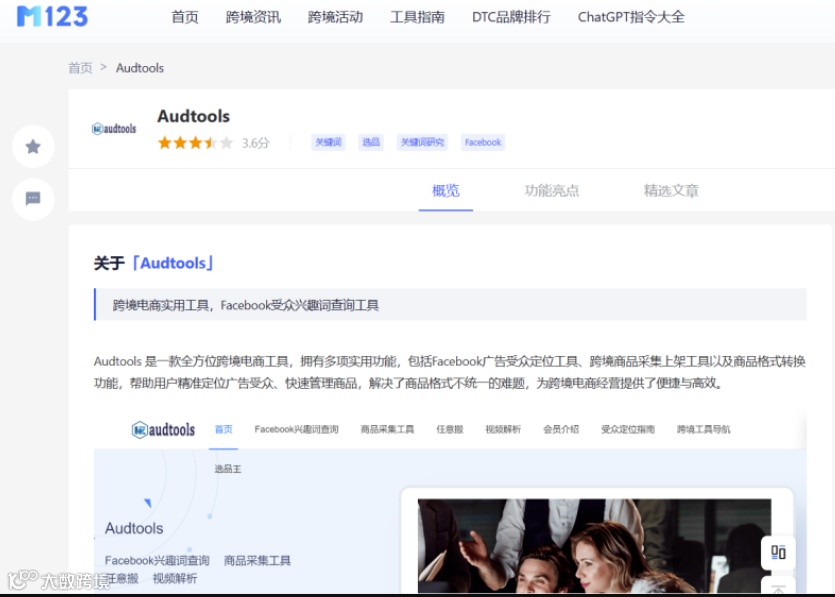This screenshot has width=835, height=597.
Task: Click the Audtools logo beside the title
Action: coord(114,128)
